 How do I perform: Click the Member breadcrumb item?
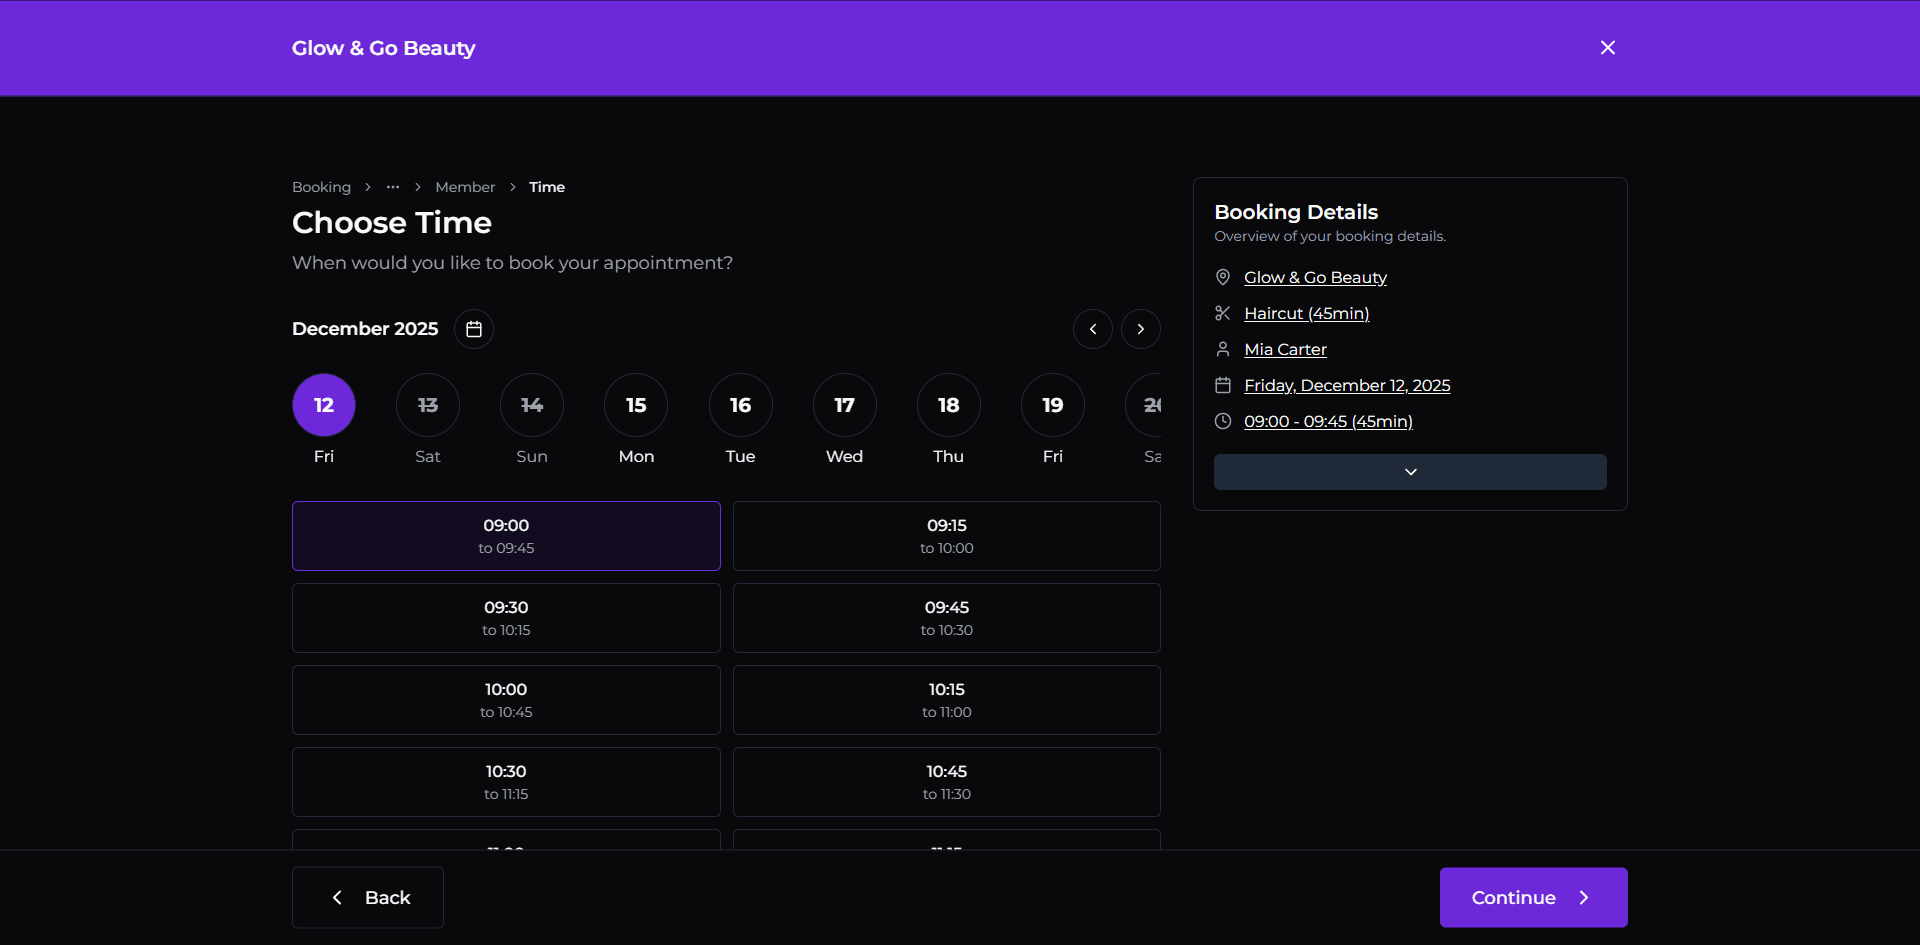tap(465, 187)
